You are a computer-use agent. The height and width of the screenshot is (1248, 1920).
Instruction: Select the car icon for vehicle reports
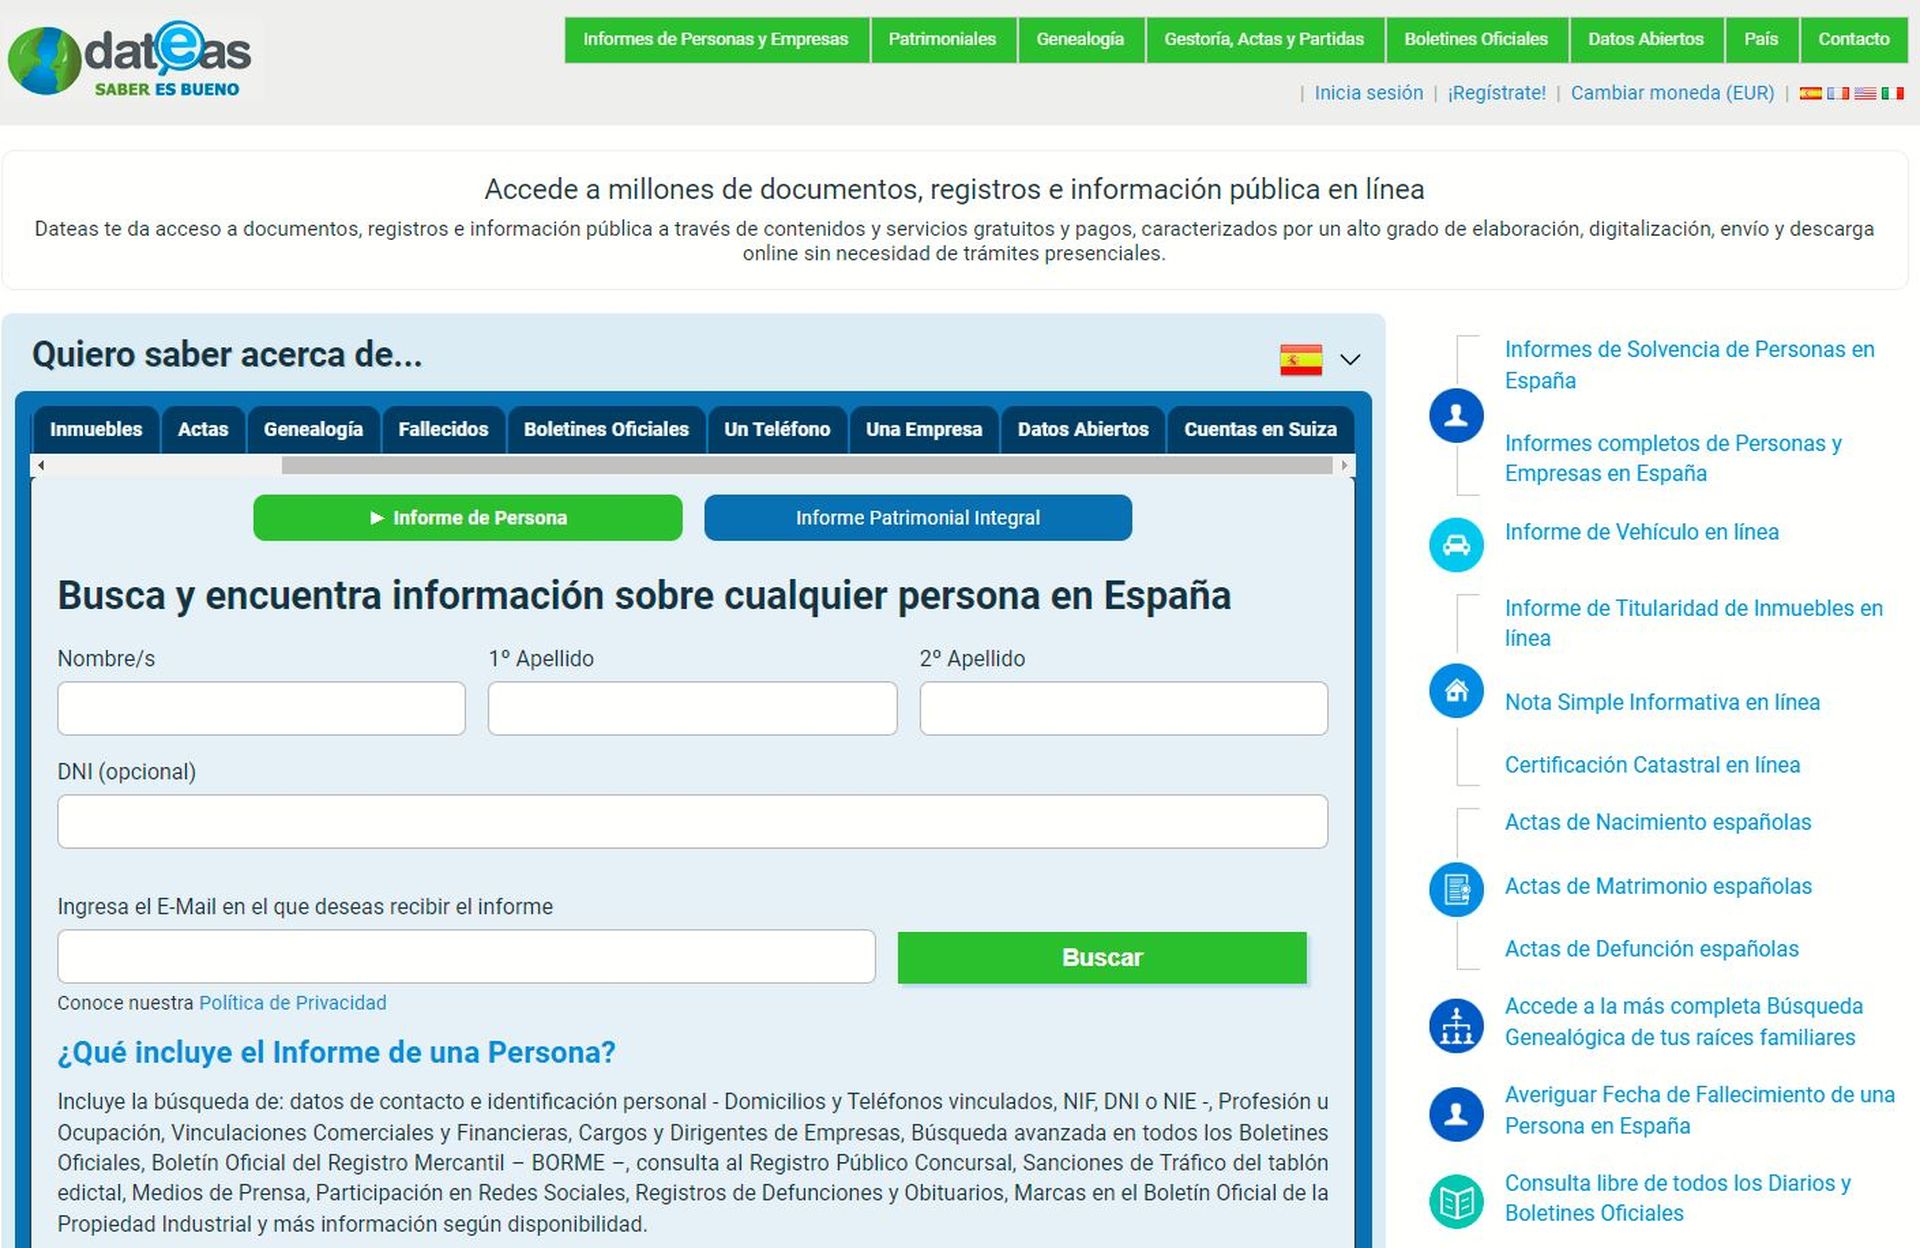click(1456, 545)
